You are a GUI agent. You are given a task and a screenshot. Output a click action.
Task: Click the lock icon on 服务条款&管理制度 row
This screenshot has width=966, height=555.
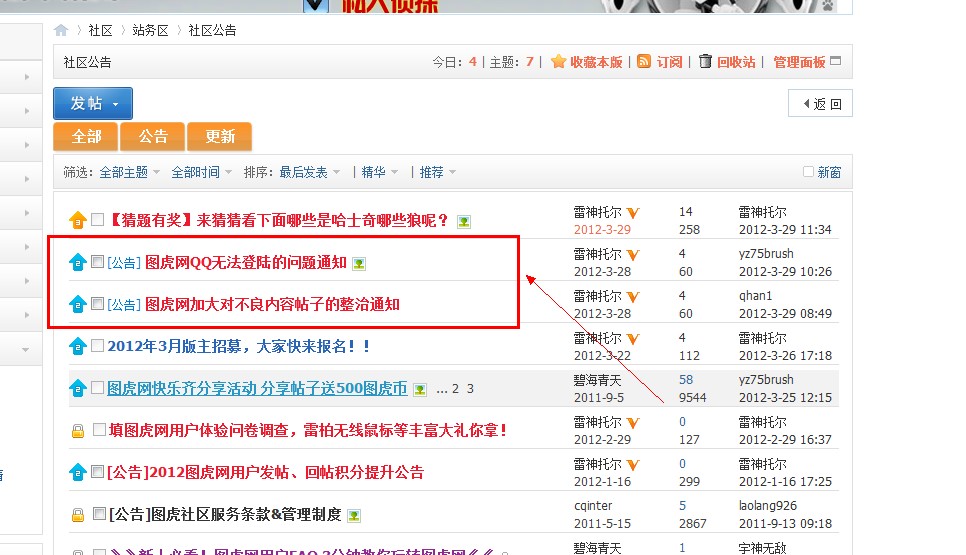(x=78, y=514)
